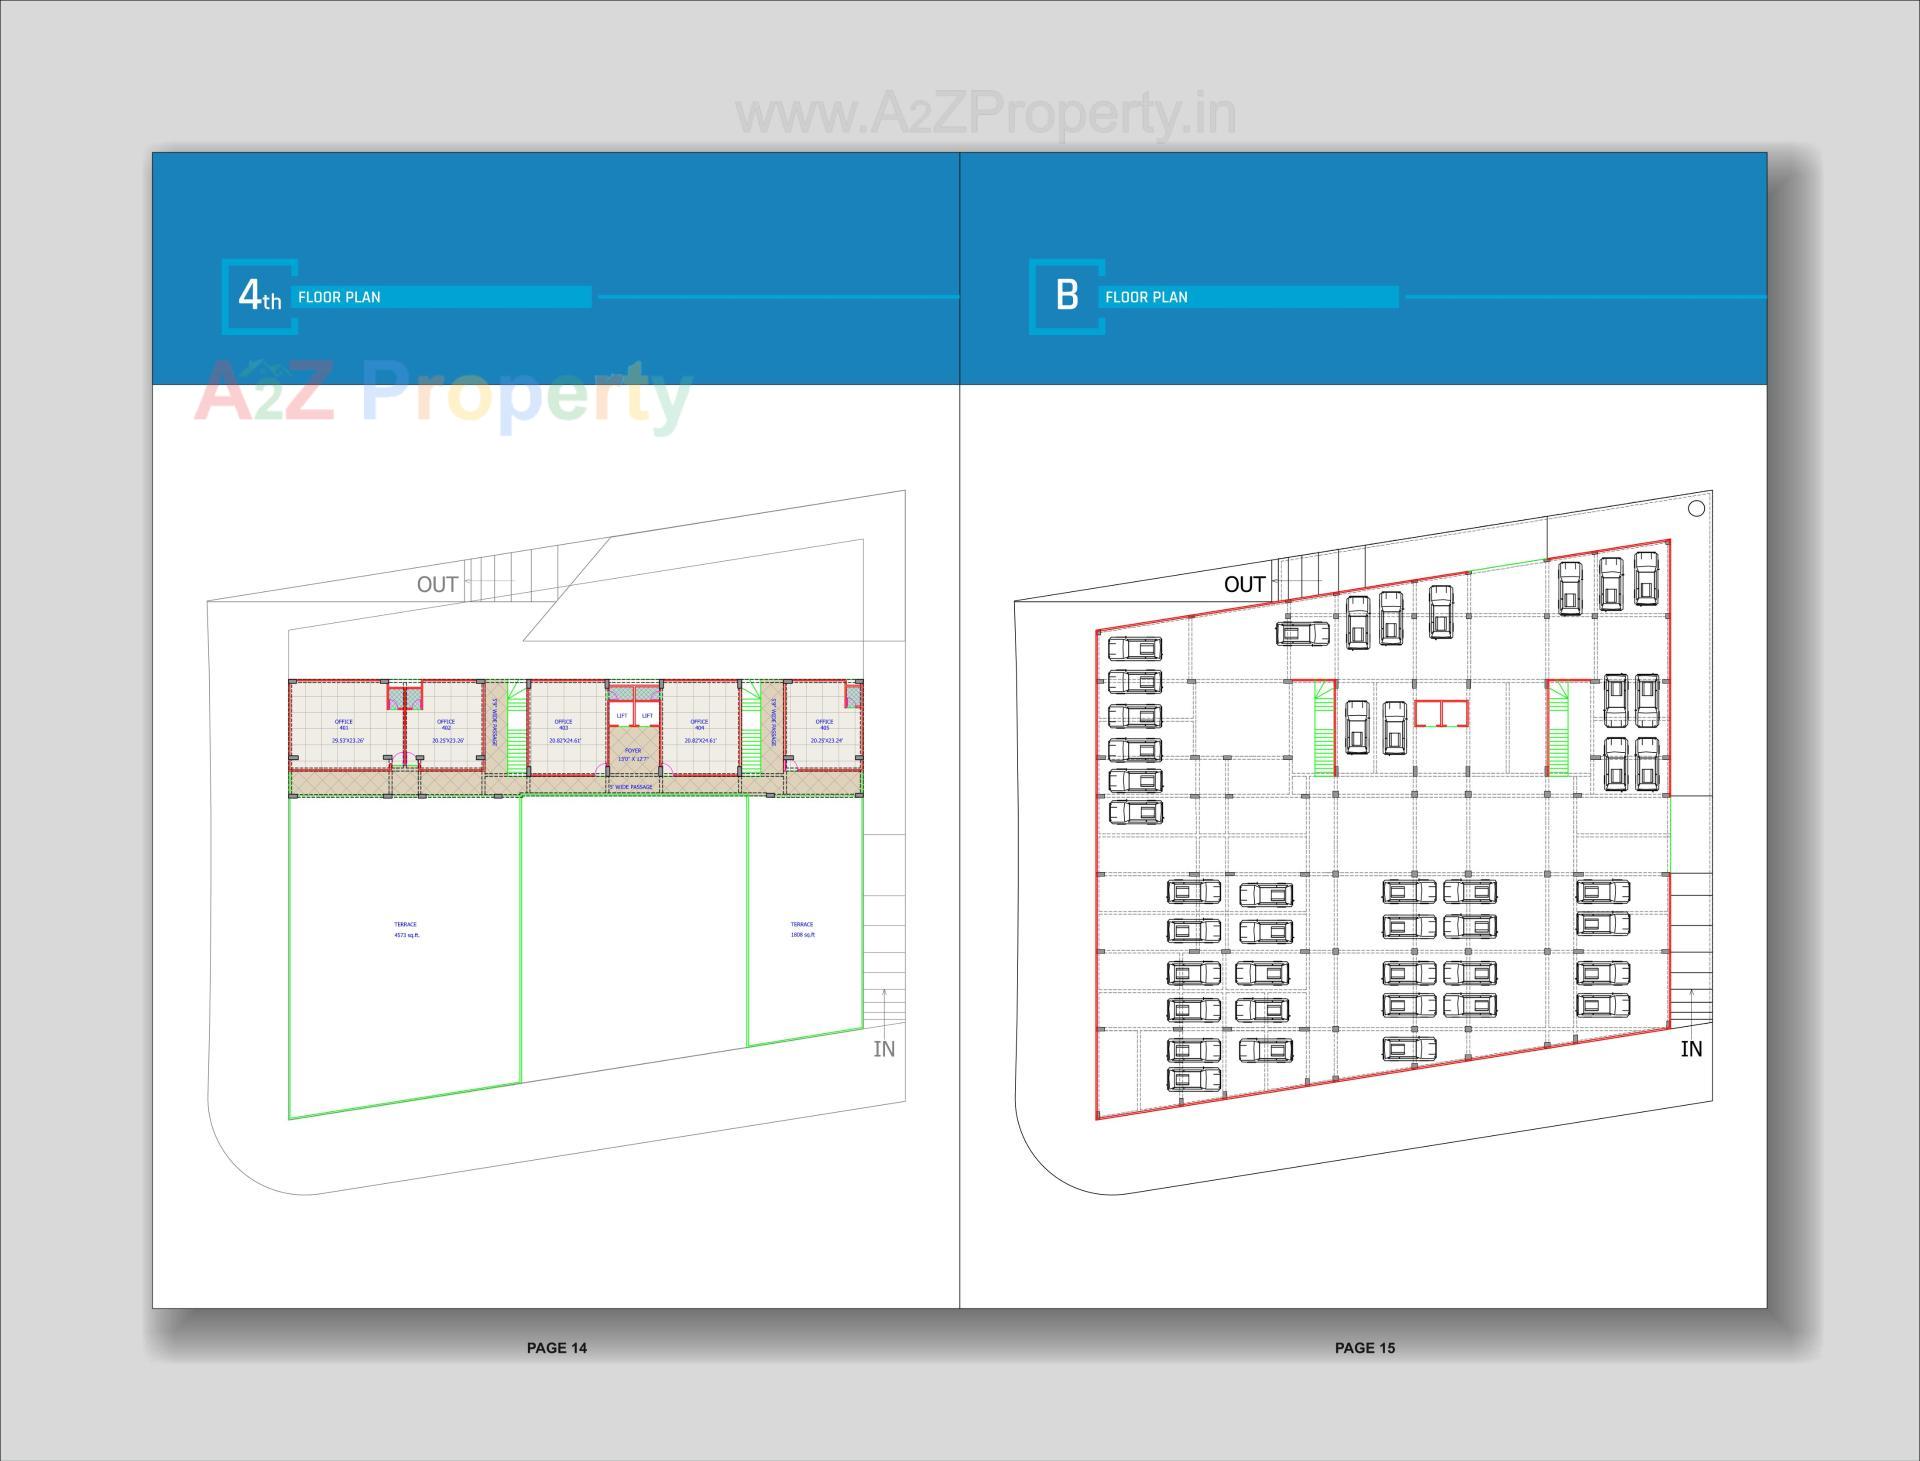Viewport: 1920px width, 1461px height.
Task: Toggle the IN arrow on basement plan
Action: [x=1690, y=1050]
